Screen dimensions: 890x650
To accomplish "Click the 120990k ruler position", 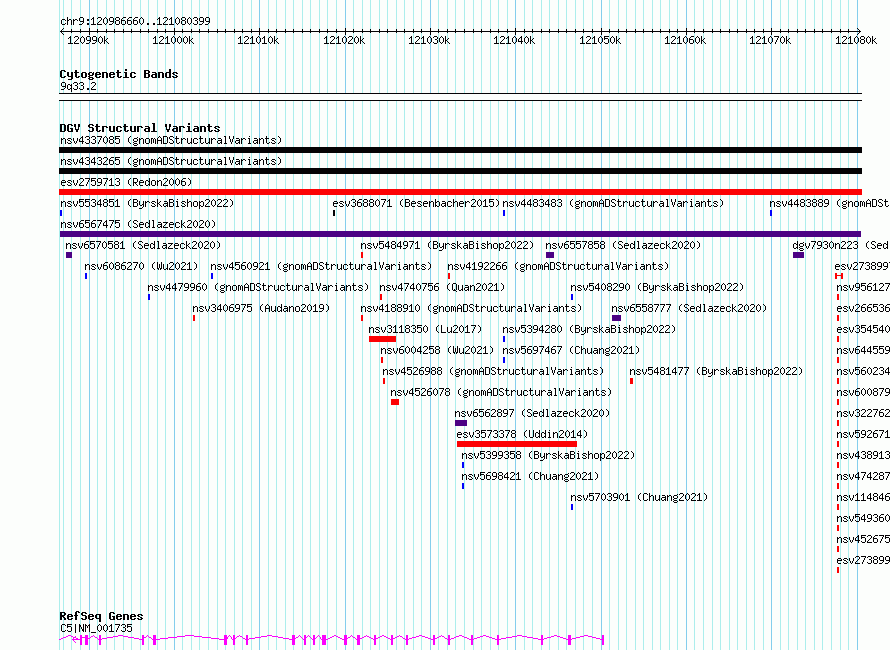I will tap(88, 40).
